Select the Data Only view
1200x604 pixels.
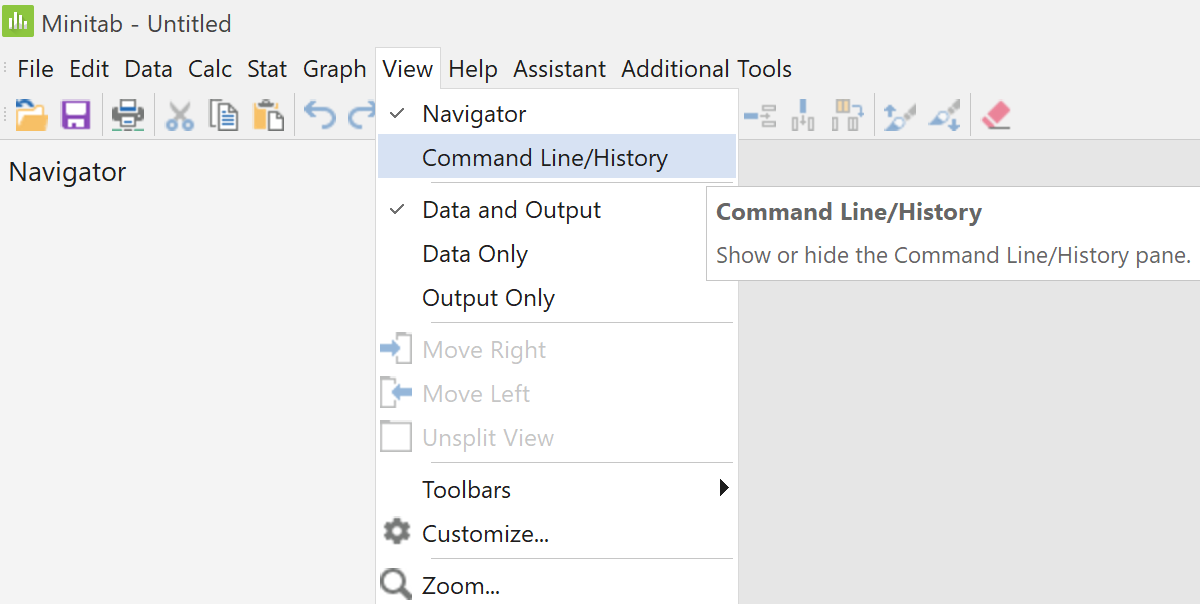pyautogui.click(x=557, y=254)
